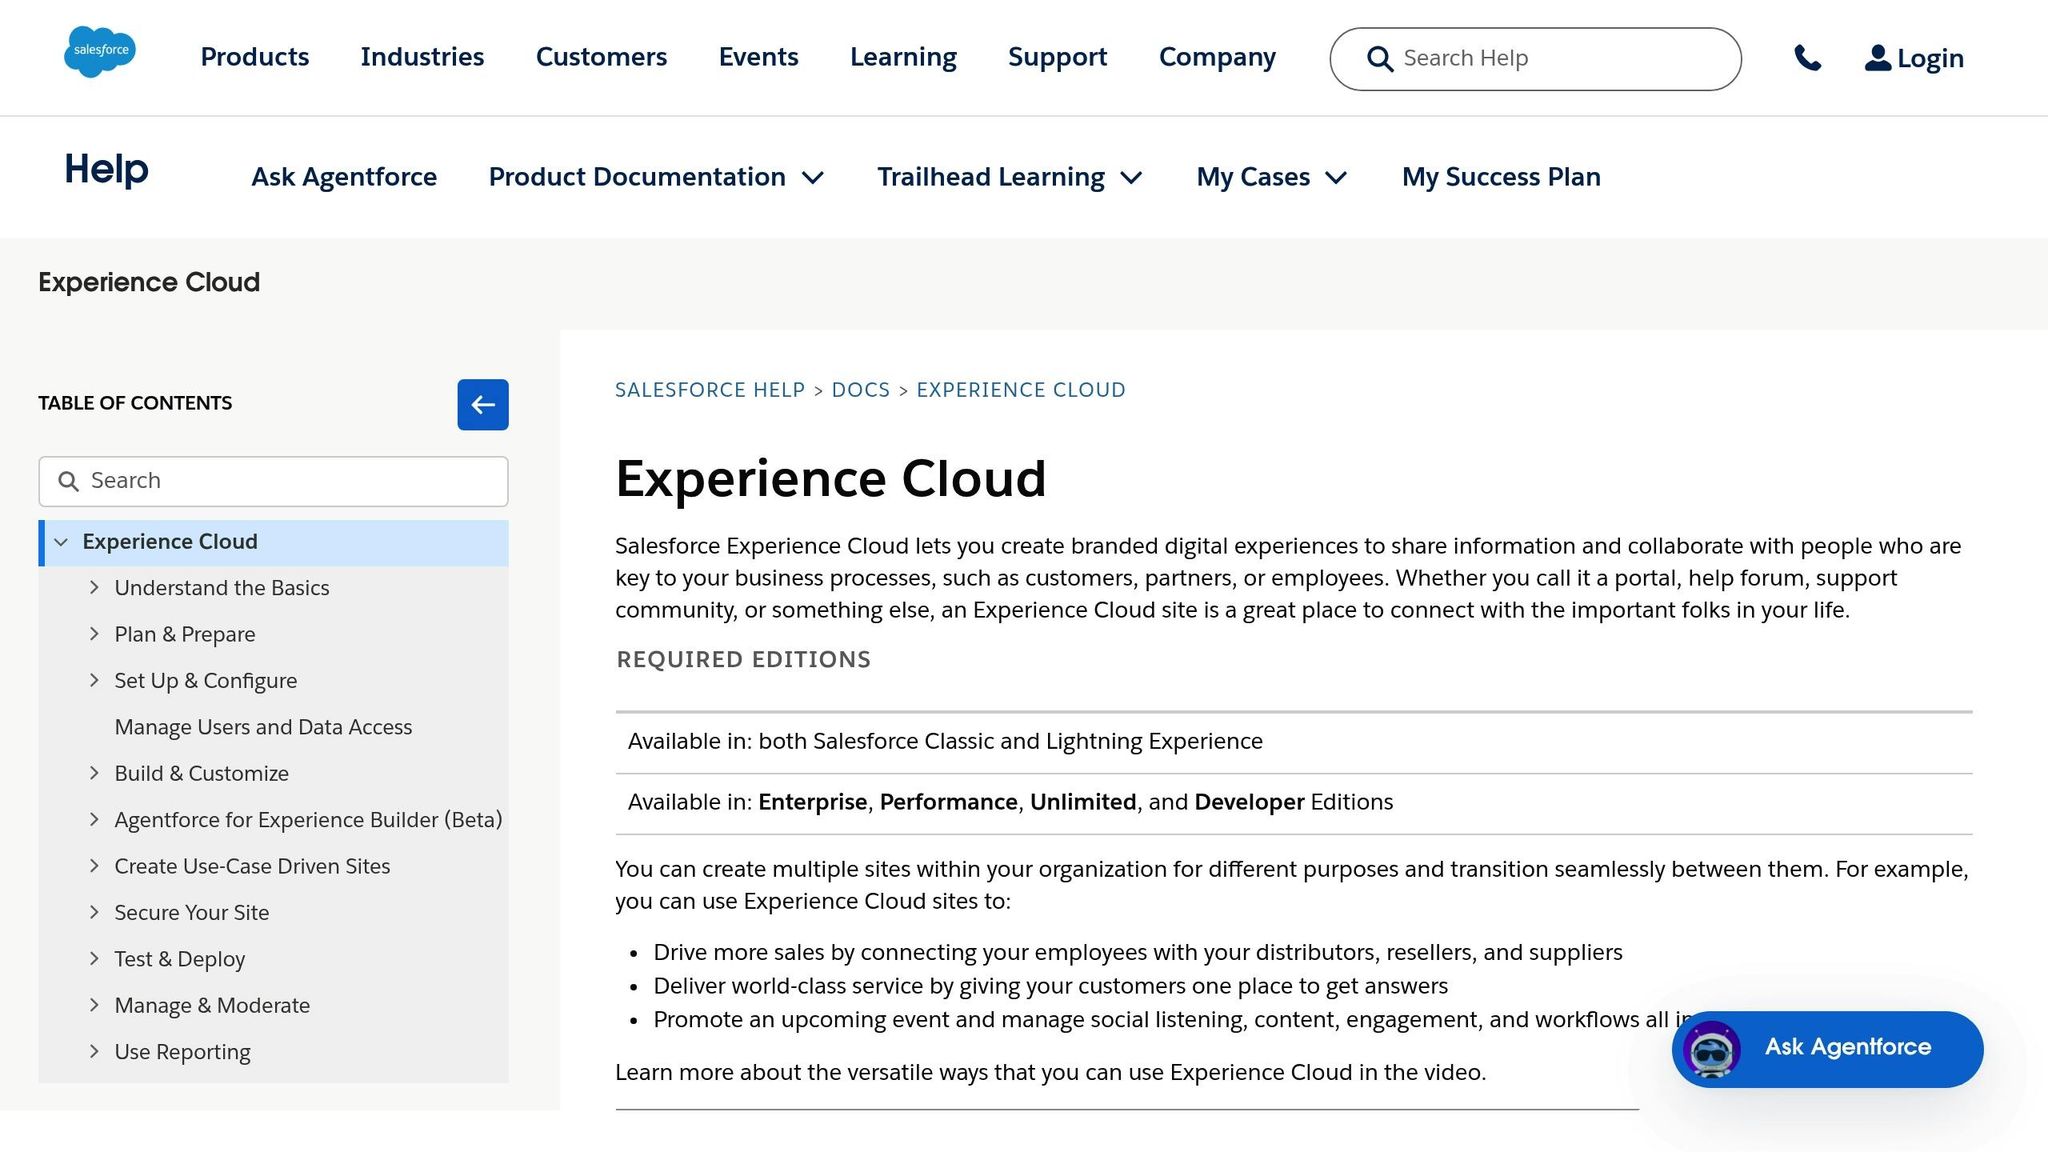The width and height of the screenshot is (2048, 1152).
Task: Open the Products menu
Action: (x=254, y=57)
